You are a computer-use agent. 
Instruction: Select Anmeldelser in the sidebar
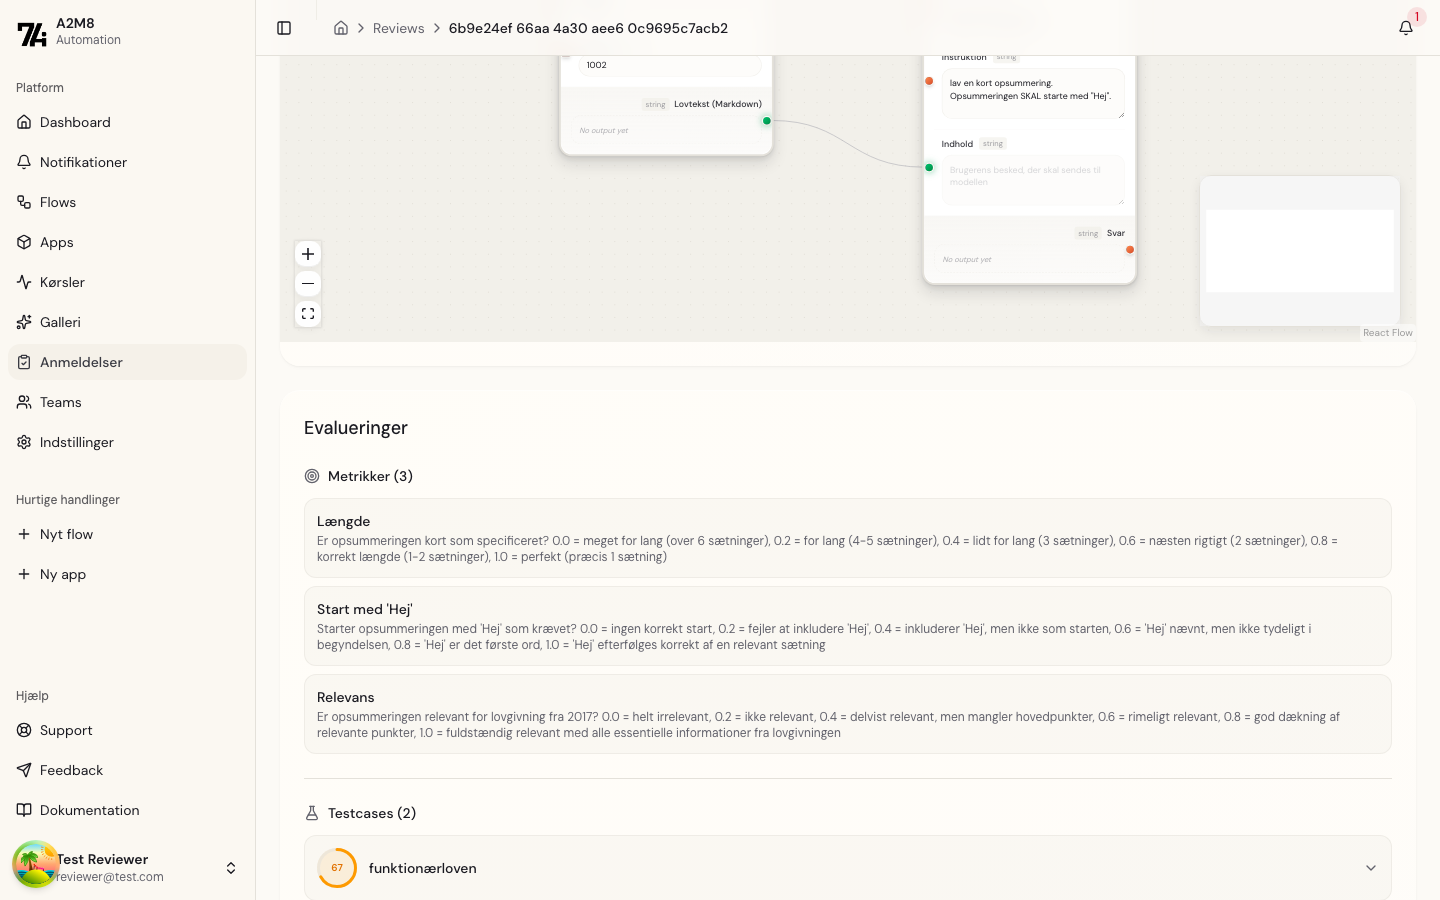coord(81,362)
